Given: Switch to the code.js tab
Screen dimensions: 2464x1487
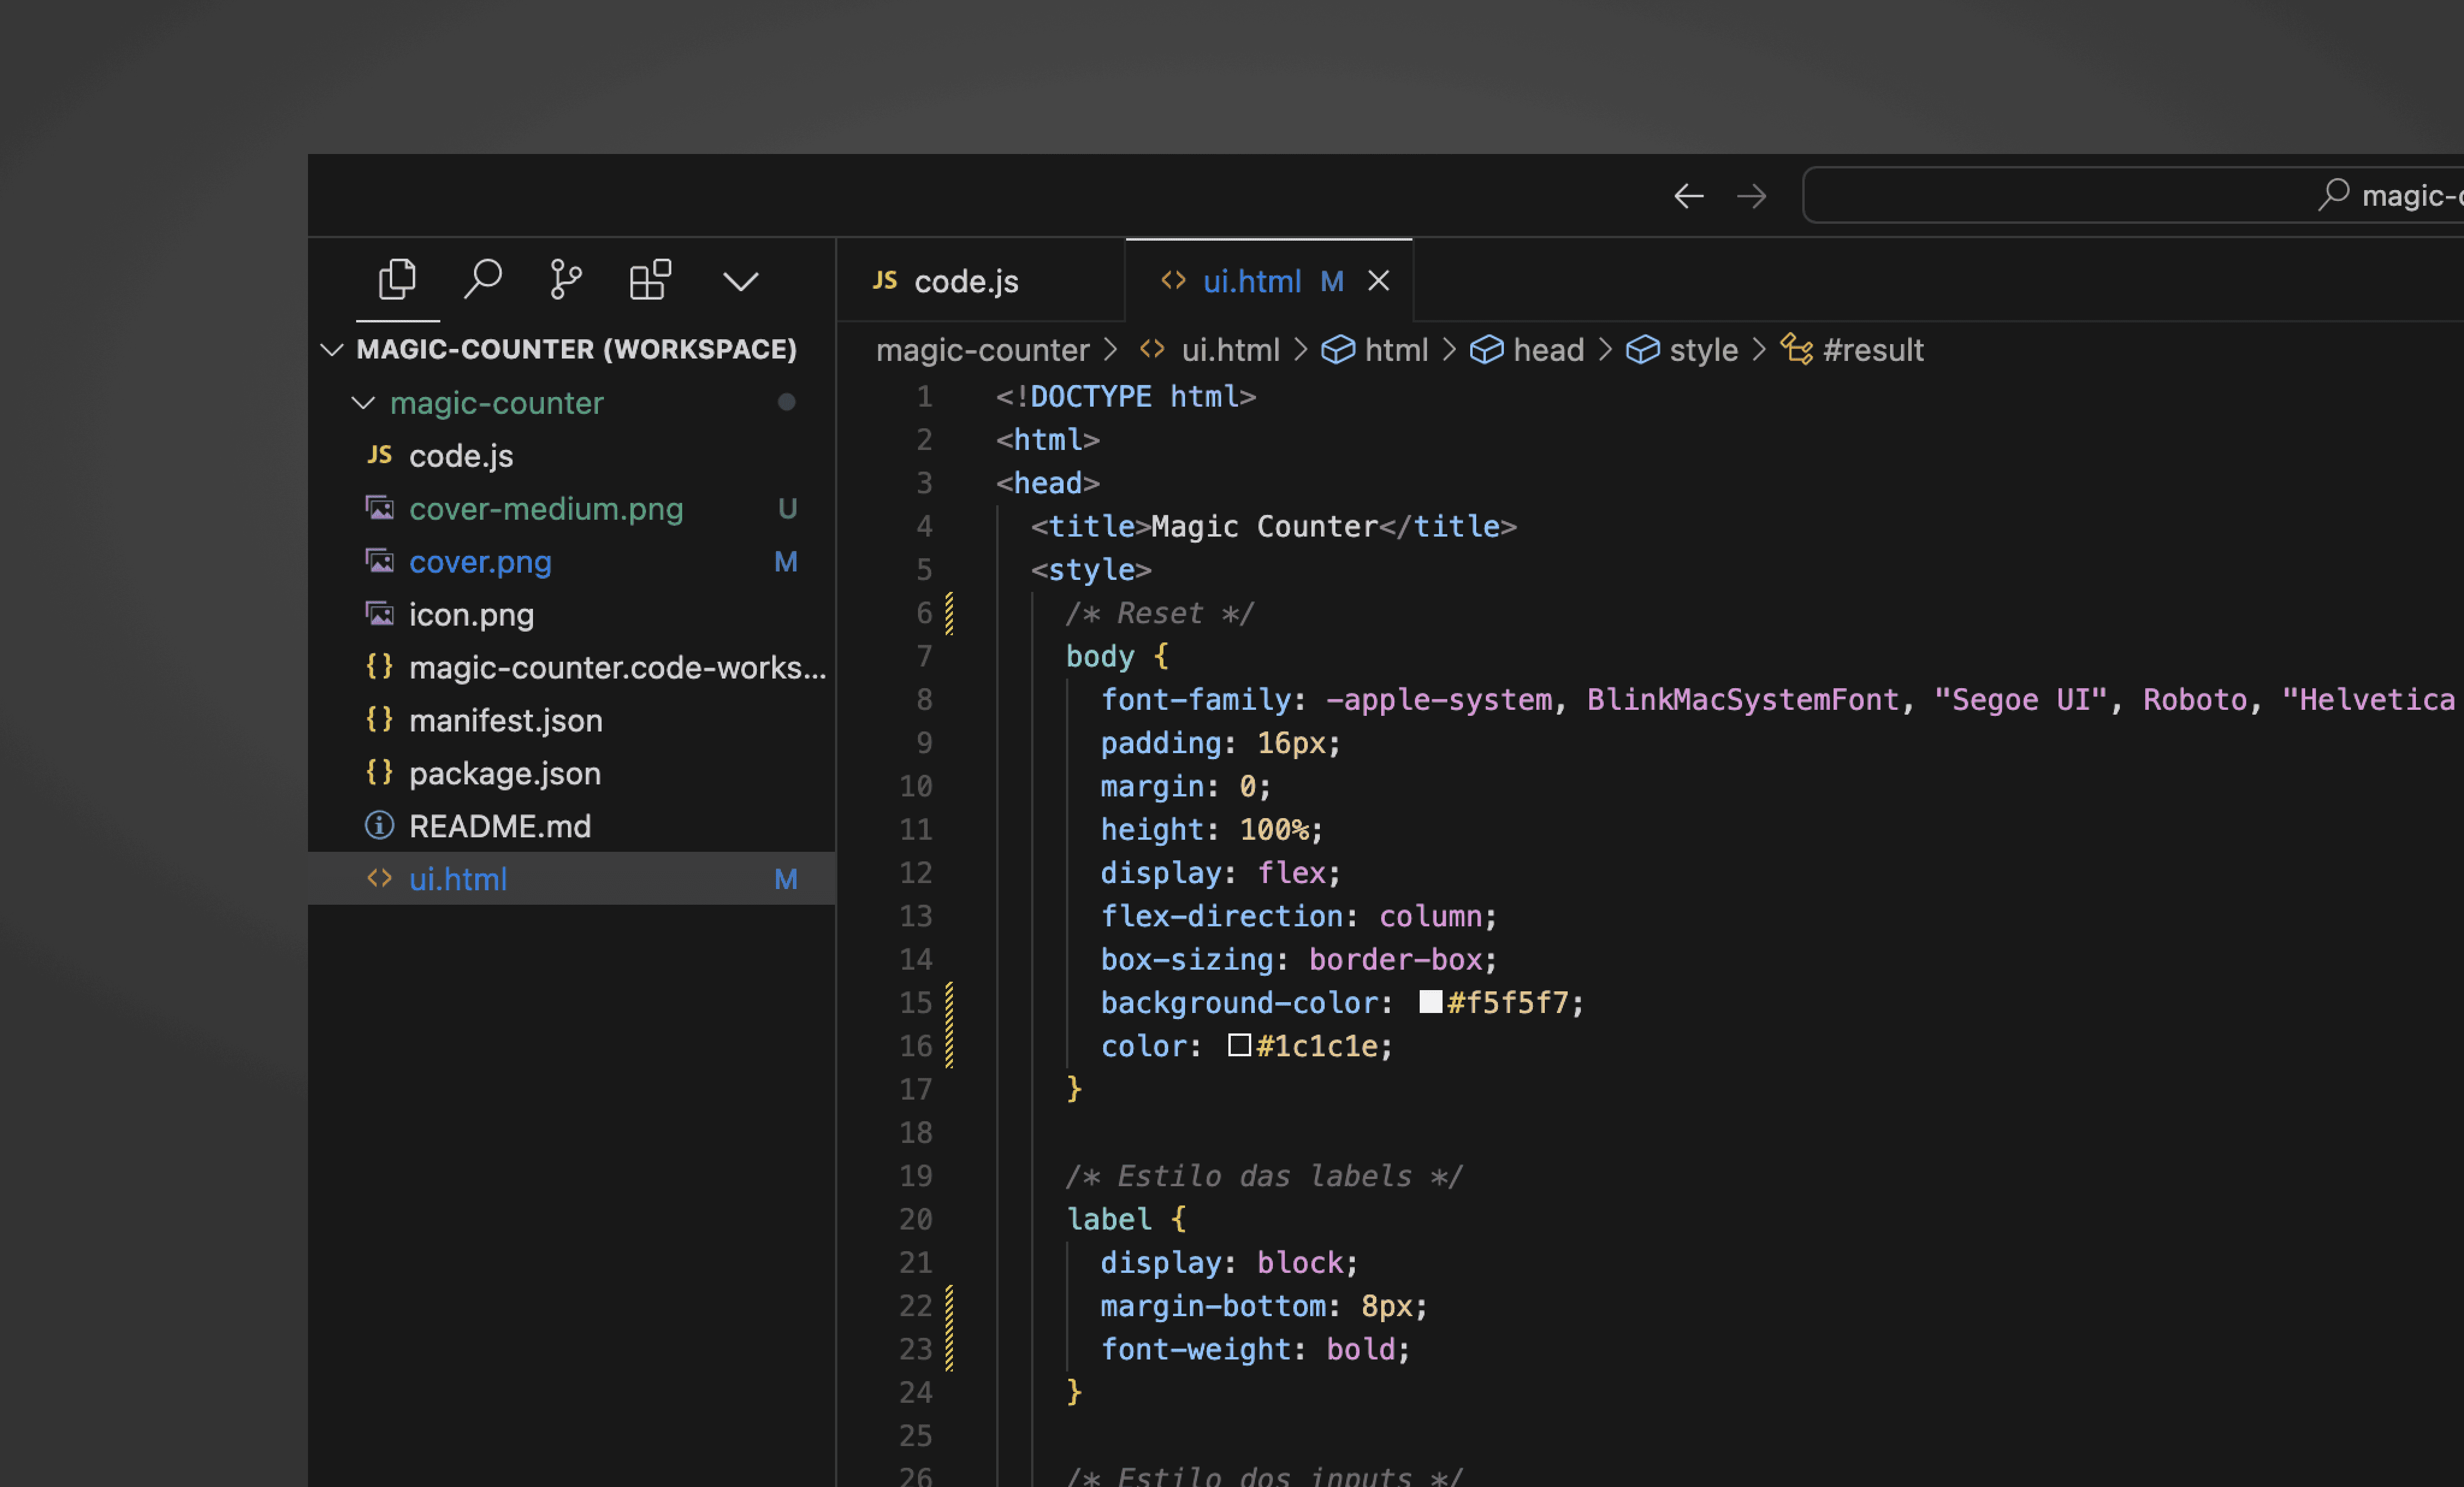Looking at the screenshot, I should pyautogui.click(x=965, y=281).
